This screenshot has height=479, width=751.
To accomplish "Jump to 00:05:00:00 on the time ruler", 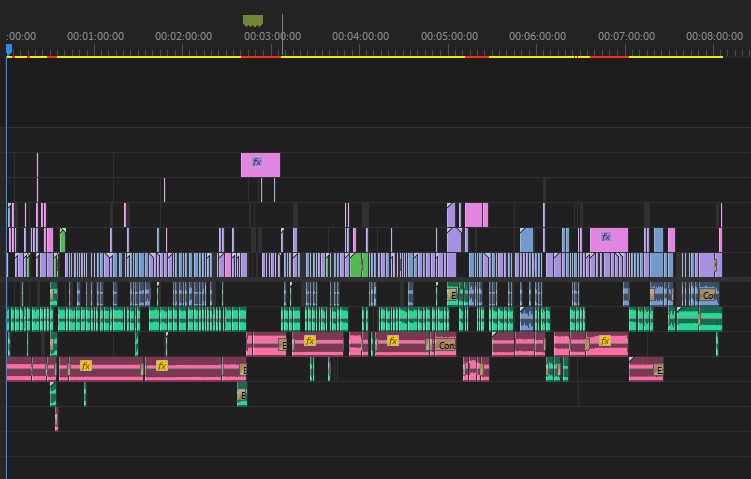I will [x=449, y=36].
